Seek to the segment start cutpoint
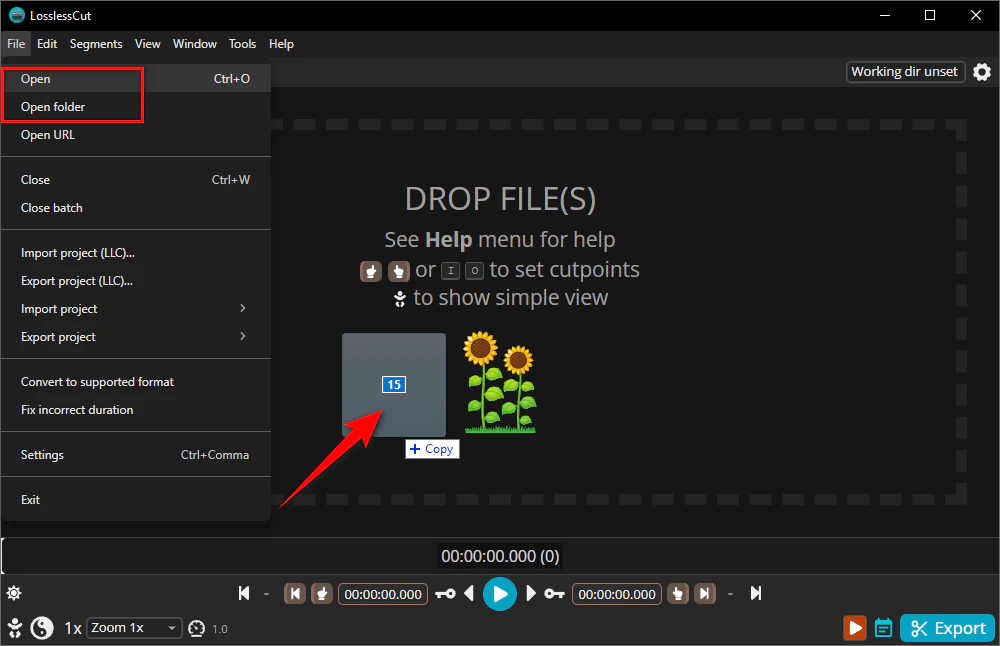1000x646 pixels. (295, 594)
